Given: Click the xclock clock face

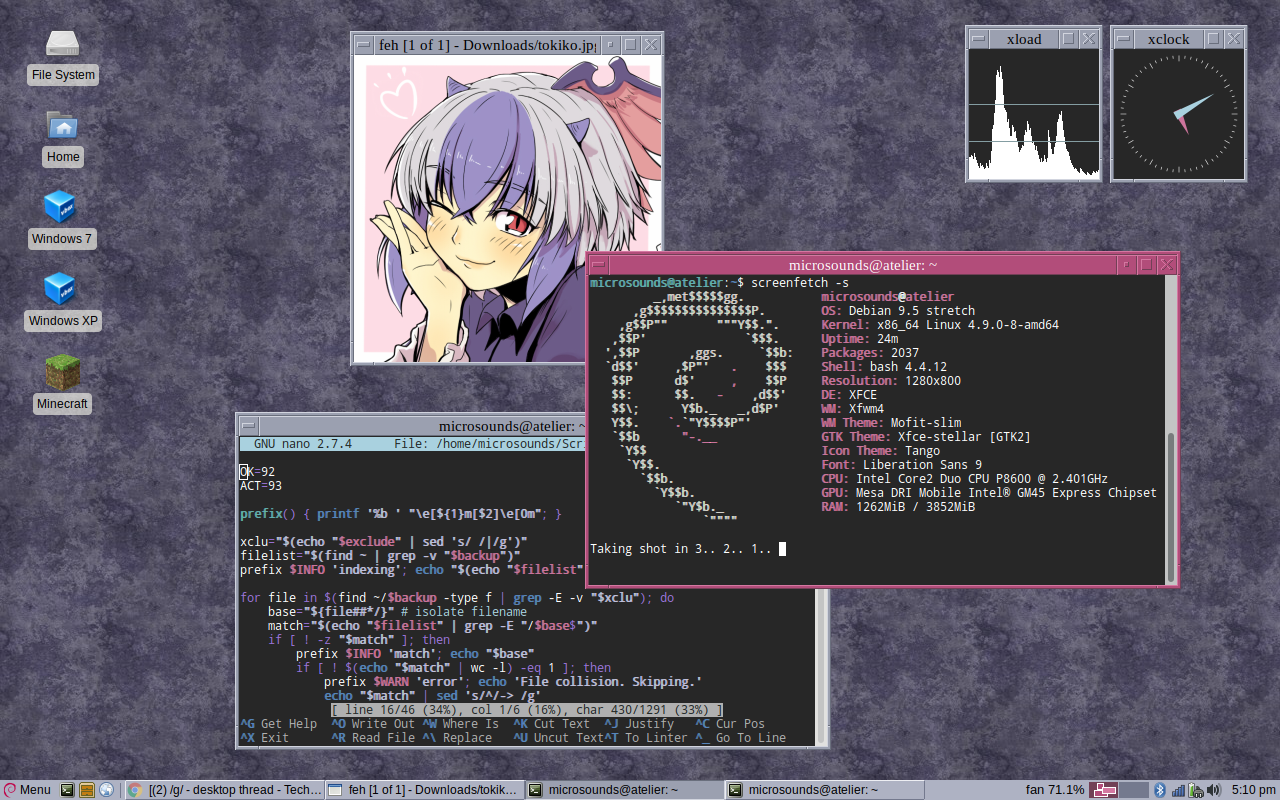Looking at the screenshot, I should pos(1178,114).
